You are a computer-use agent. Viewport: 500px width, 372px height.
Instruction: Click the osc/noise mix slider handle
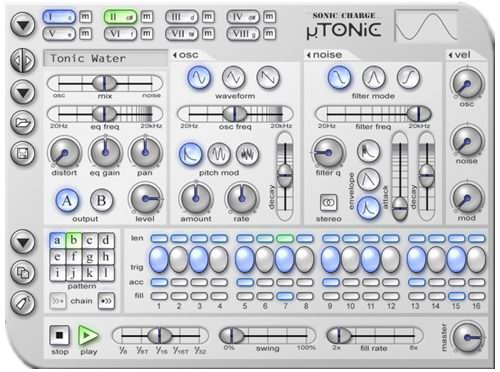(x=104, y=83)
